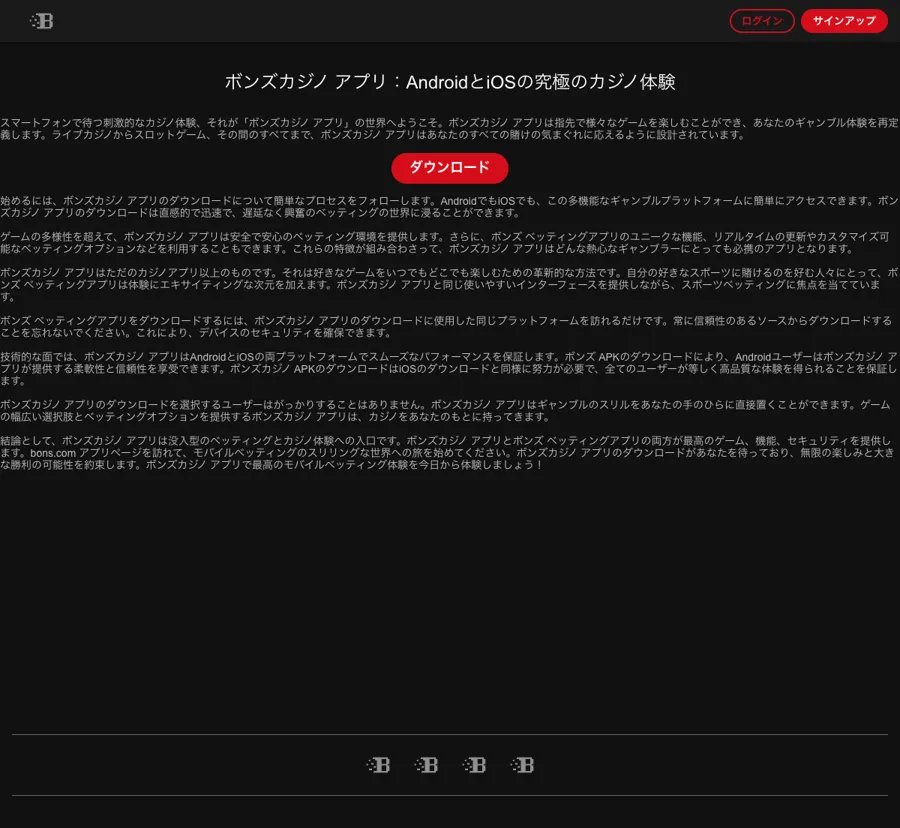This screenshot has height=828, width=900.
Task: Click the paragraph starting スマートフォンで待つ刺激的な
Action: 450,129
